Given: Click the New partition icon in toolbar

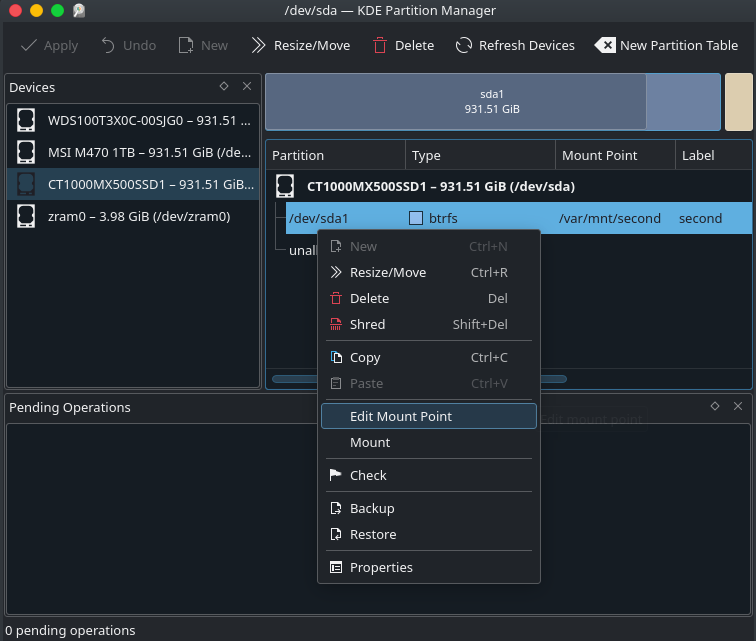Looking at the screenshot, I should tap(186, 45).
